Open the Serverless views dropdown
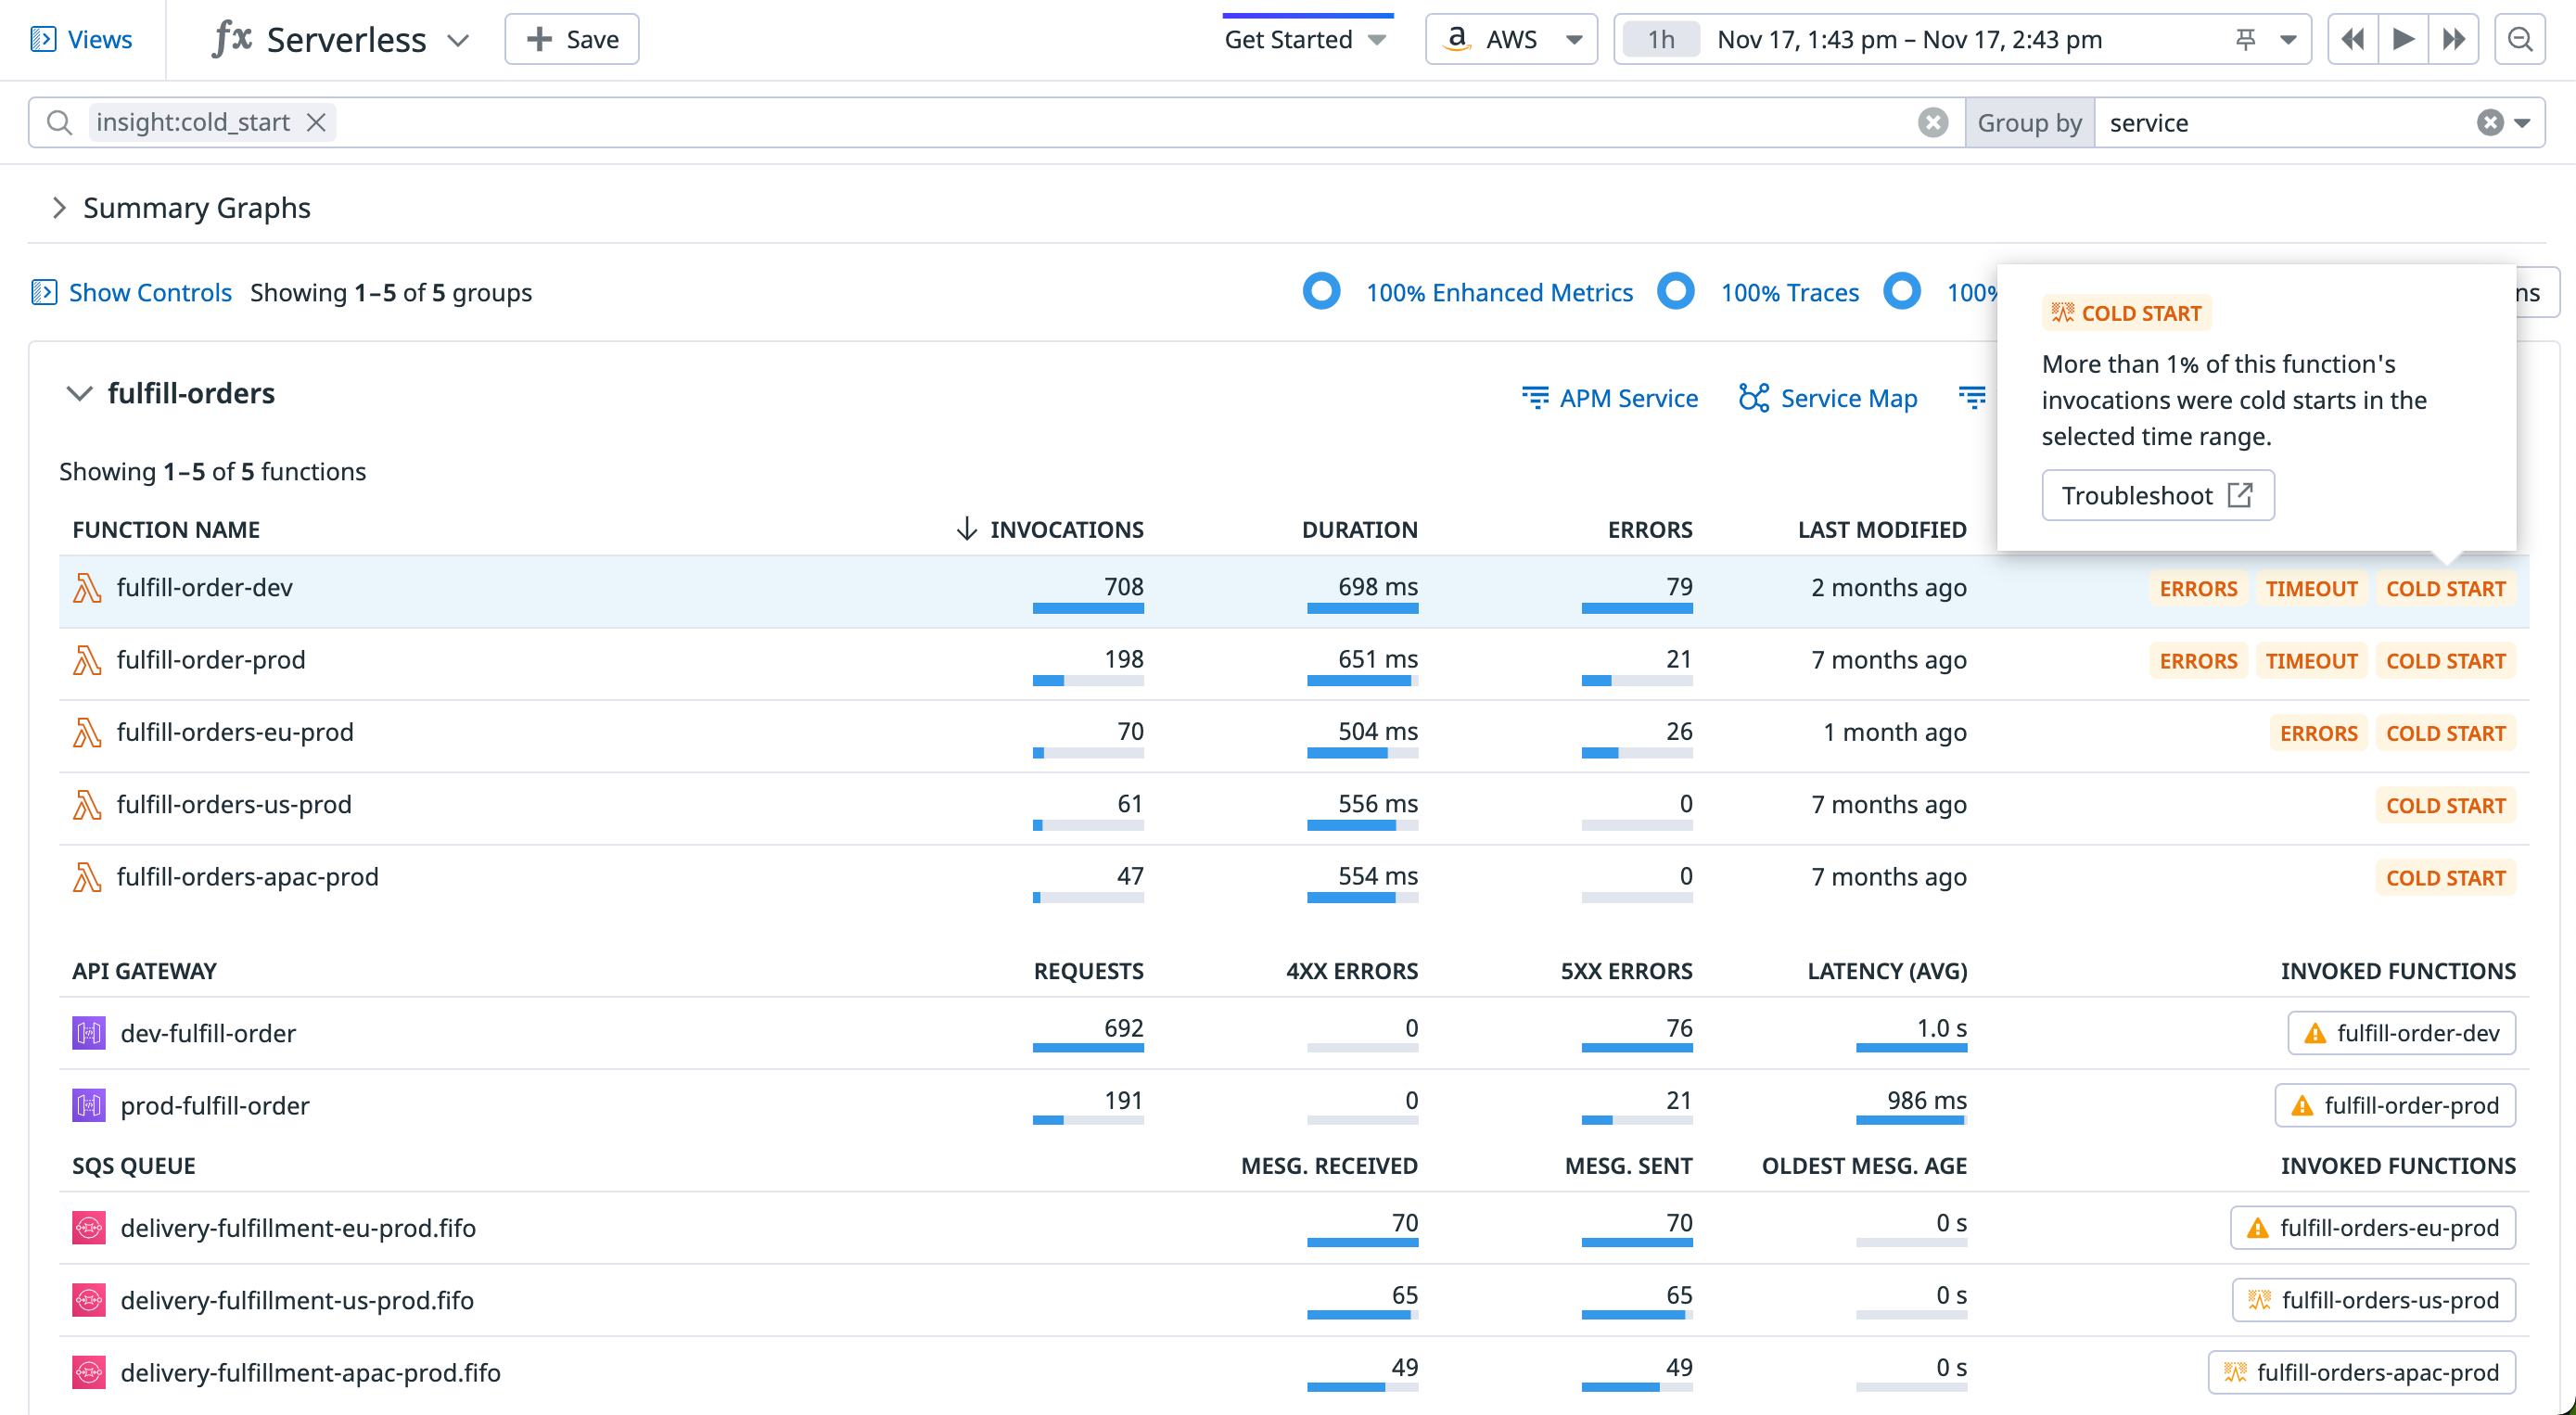The image size is (2576, 1415). 458,40
